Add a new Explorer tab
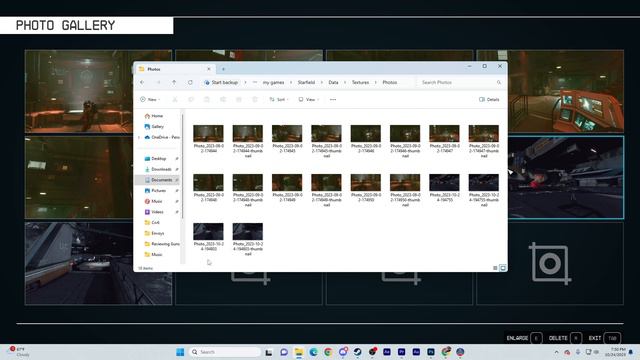 point(223,69)
